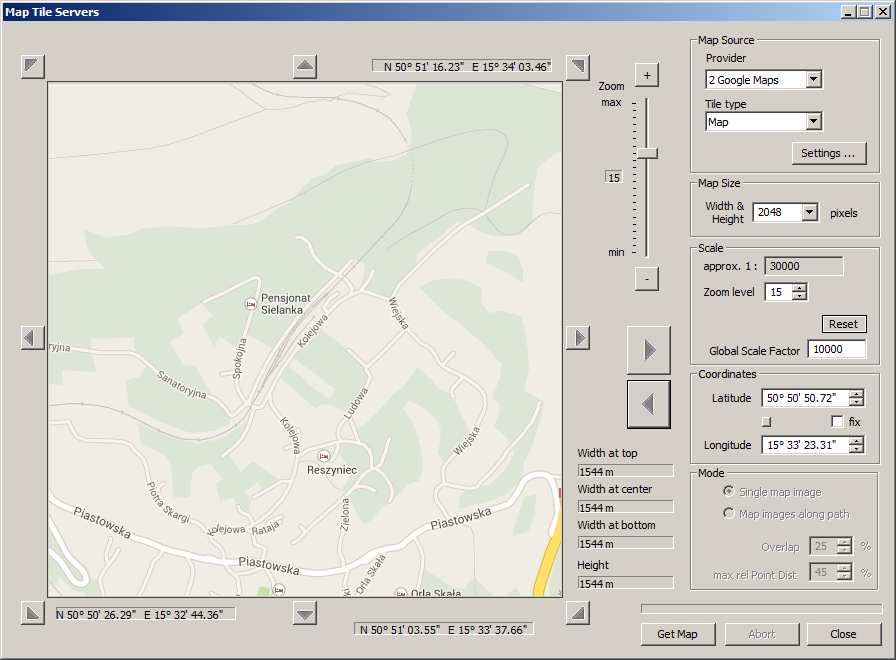Click the zoom slider handle

(646, 153)
